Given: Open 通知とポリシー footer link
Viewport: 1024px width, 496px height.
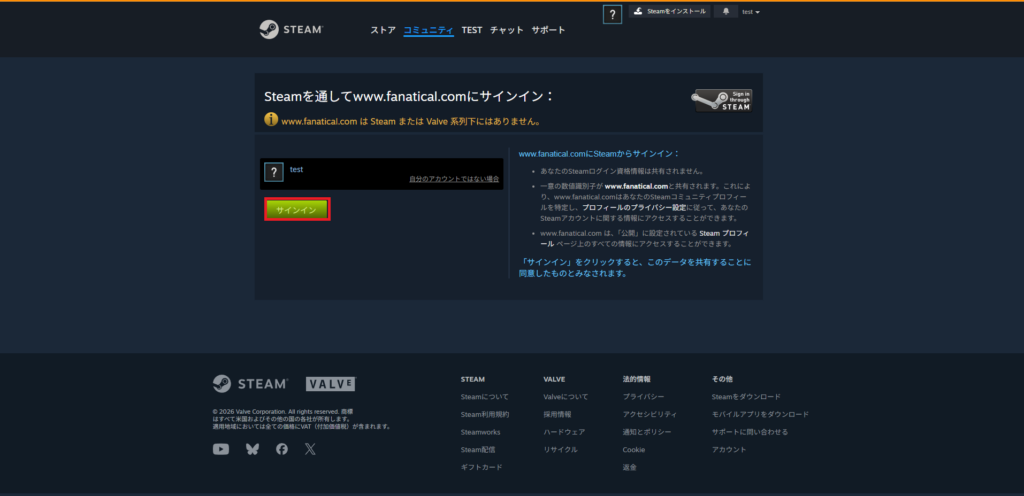Looking at the screenshot, I should pyautogui.click(x=647, y=432).
